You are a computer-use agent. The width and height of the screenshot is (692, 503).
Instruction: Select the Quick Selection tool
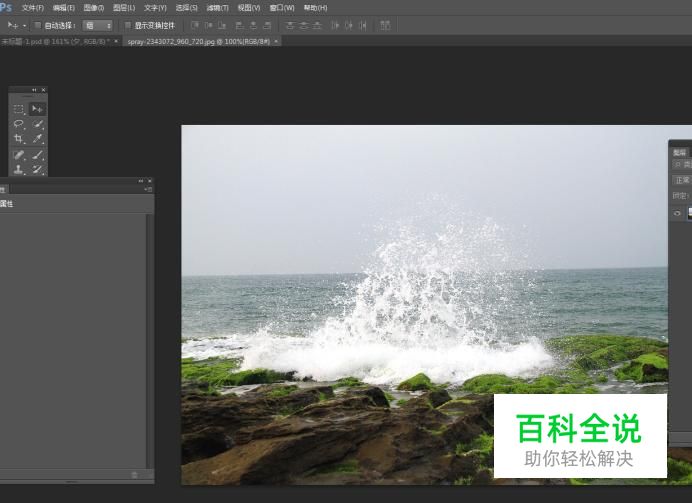click(x=37, y=124)
